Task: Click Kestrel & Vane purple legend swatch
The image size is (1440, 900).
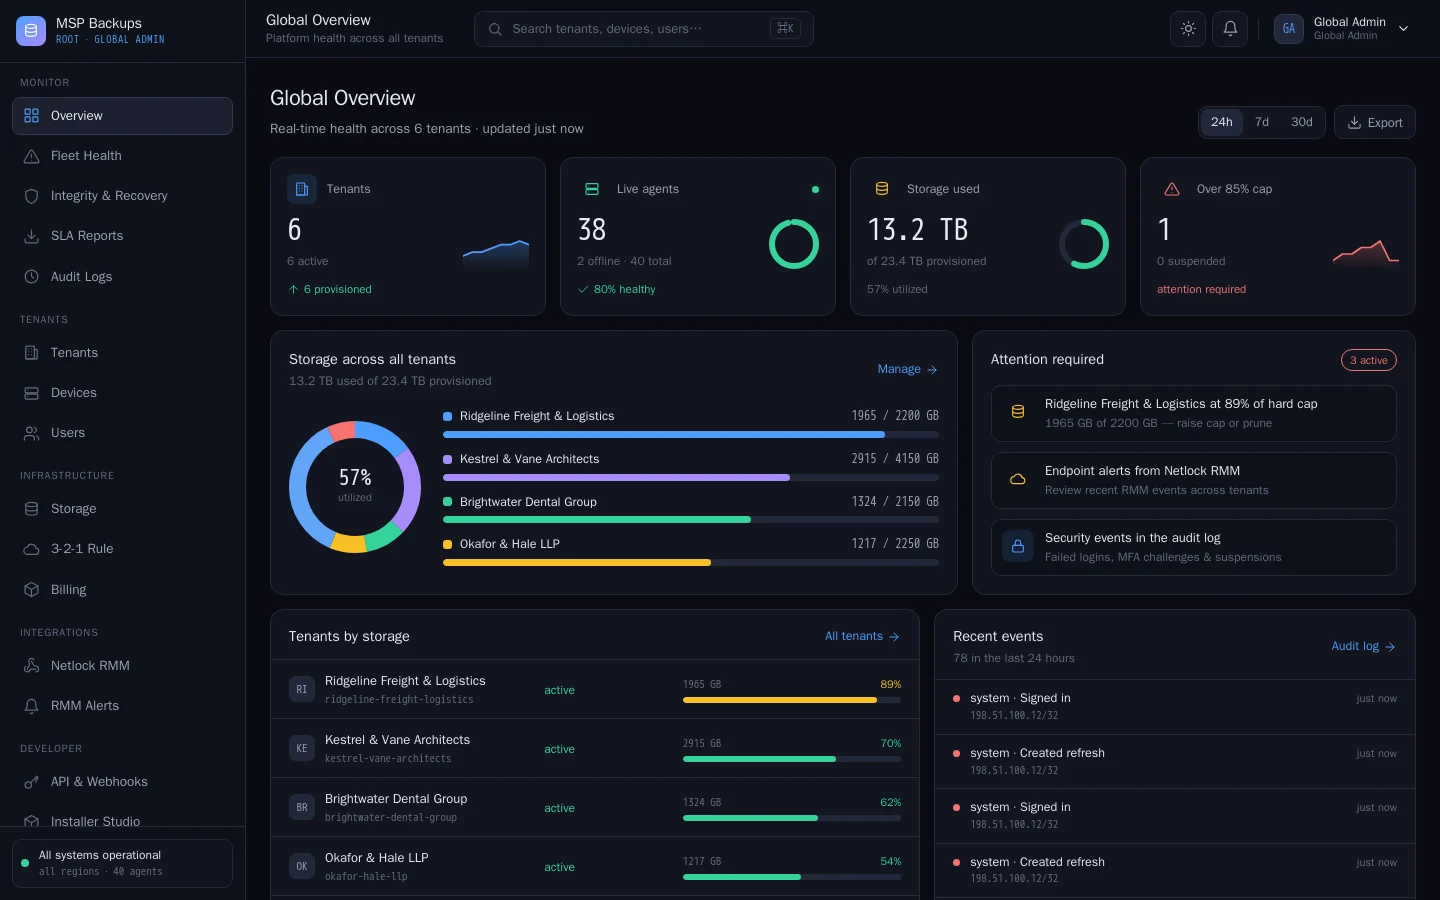Action: point(448,459)
